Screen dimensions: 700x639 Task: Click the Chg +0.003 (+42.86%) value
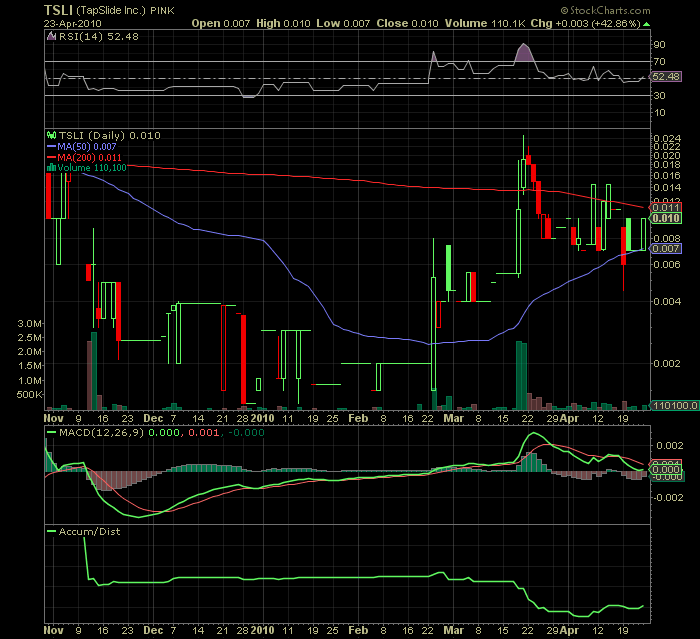coord(586,23)
